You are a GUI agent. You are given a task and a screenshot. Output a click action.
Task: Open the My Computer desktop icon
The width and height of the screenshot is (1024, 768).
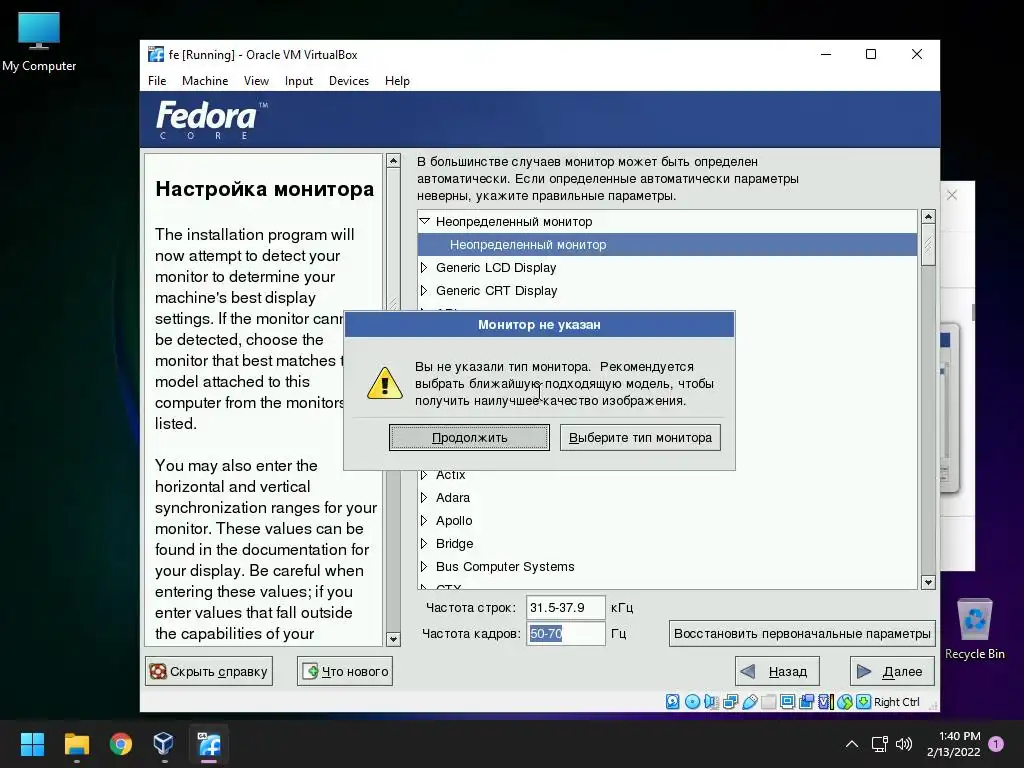[39, 42]
